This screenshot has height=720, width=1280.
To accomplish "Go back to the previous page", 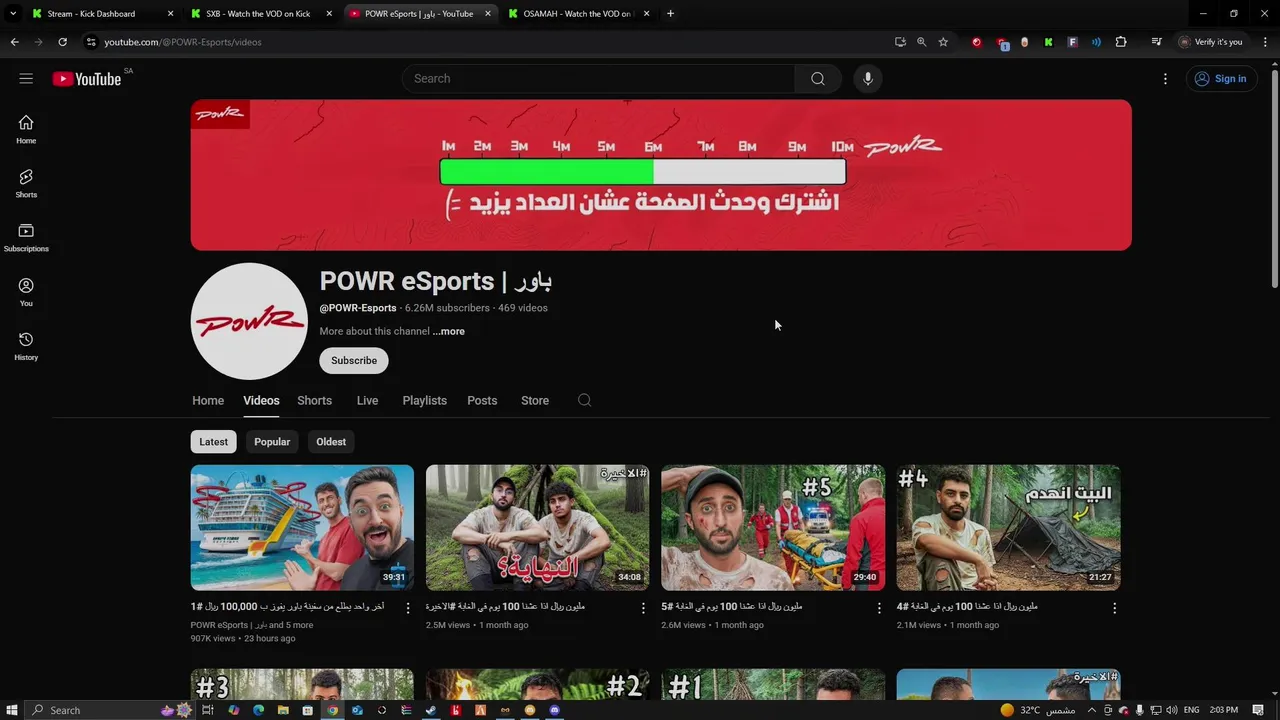I will [x=14, y=42].
